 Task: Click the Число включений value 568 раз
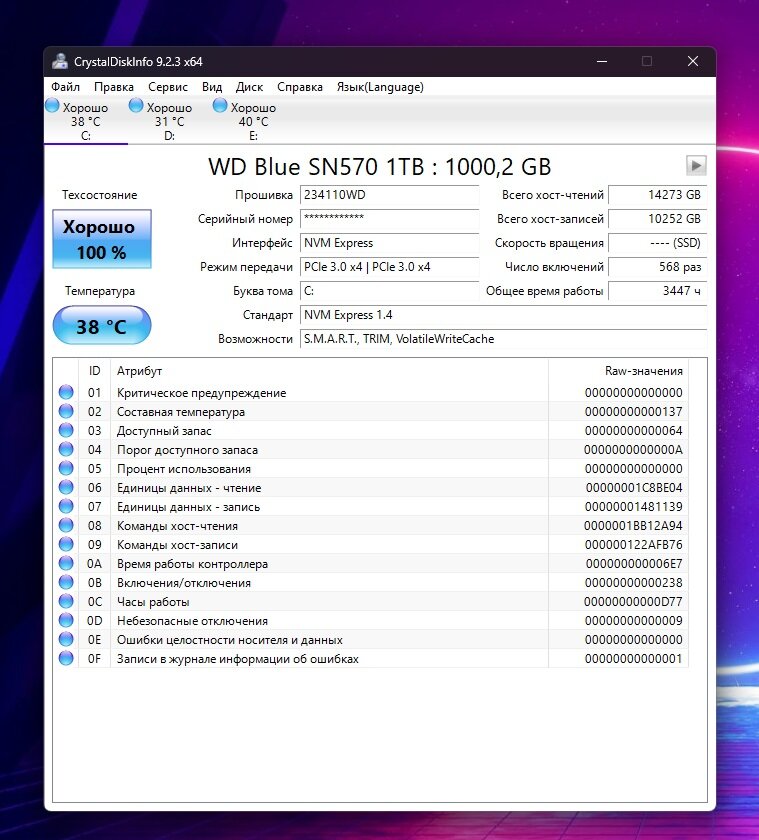click(x=658, y=267)
